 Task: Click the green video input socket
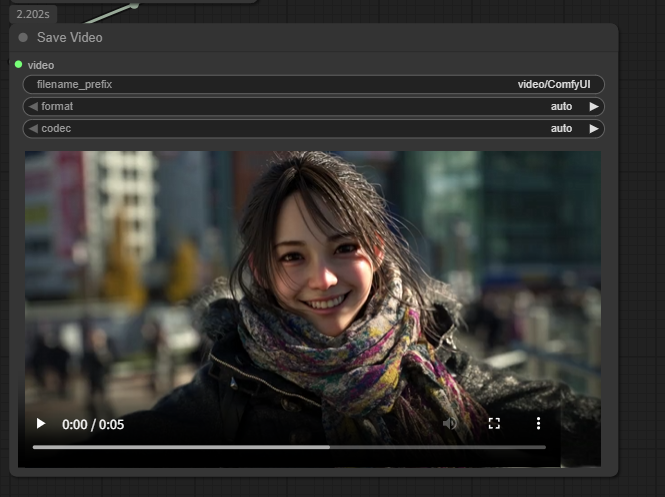coord(19,64)
